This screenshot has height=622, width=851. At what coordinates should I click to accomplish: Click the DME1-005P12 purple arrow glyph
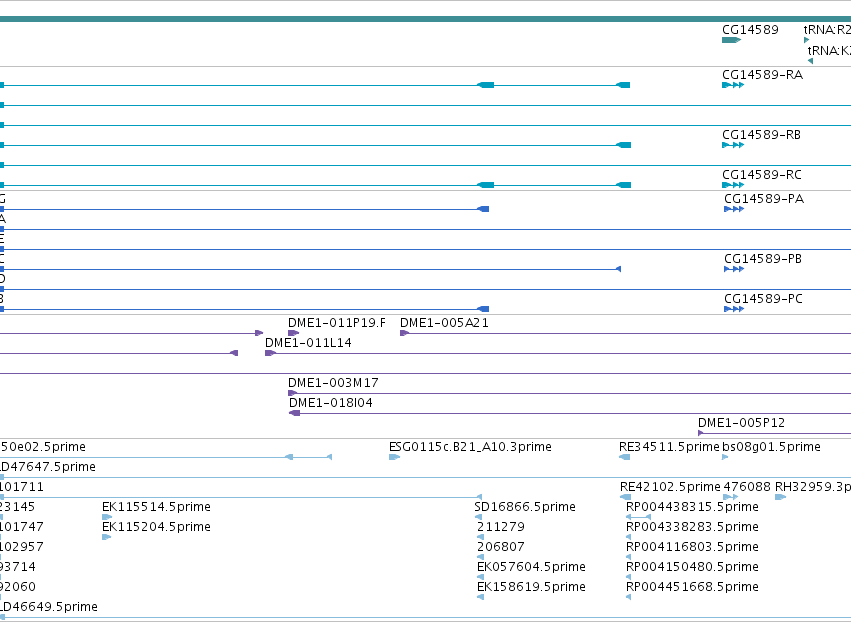pyautogui.click(x=701, y=433)
